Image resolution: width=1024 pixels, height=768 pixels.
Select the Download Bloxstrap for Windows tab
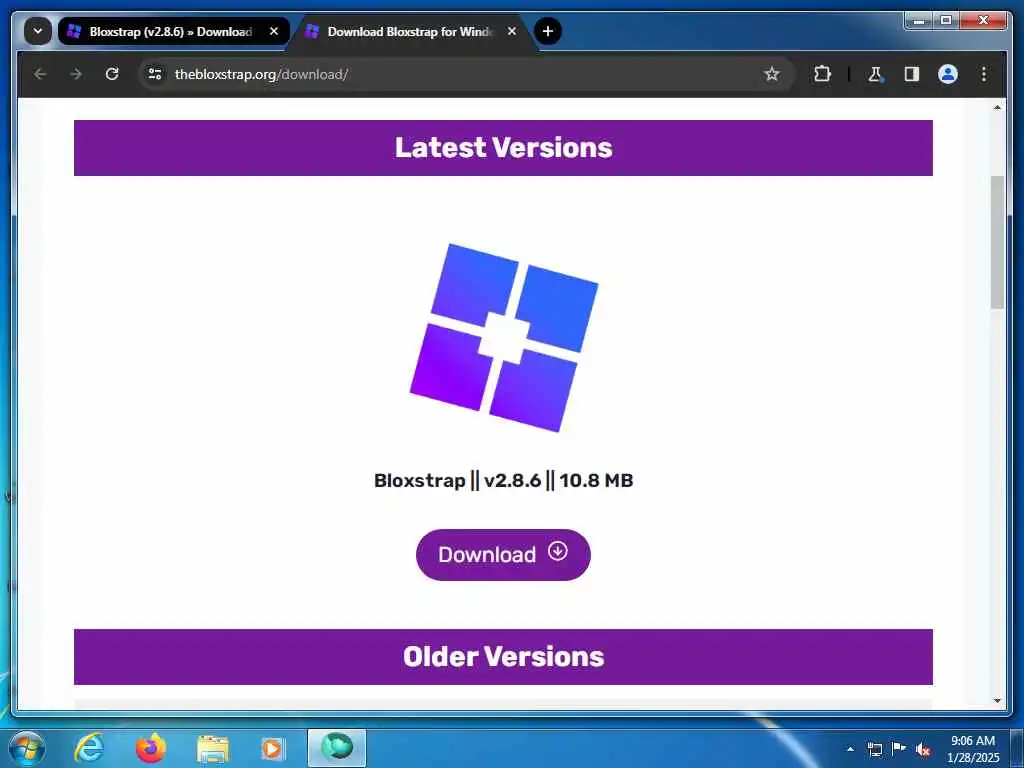tap(408, 31)
